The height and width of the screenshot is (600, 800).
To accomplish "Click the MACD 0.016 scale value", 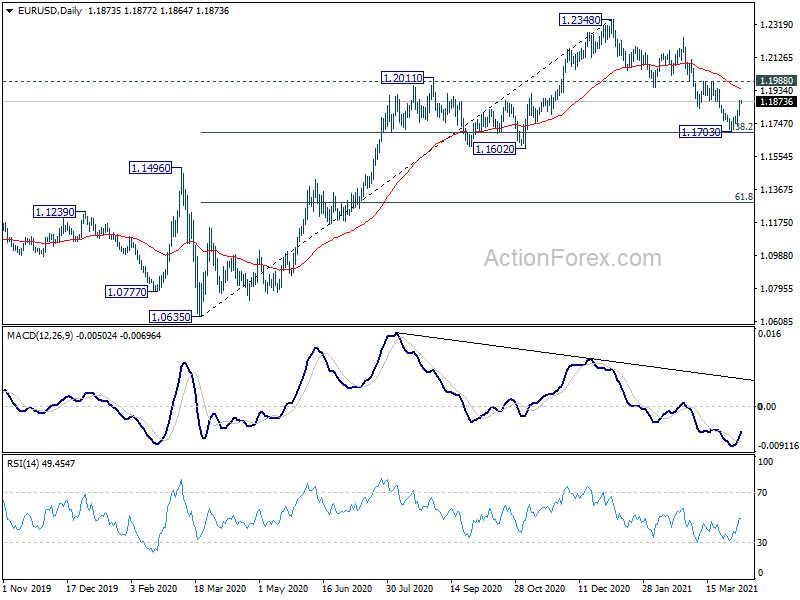I will 770,334.
